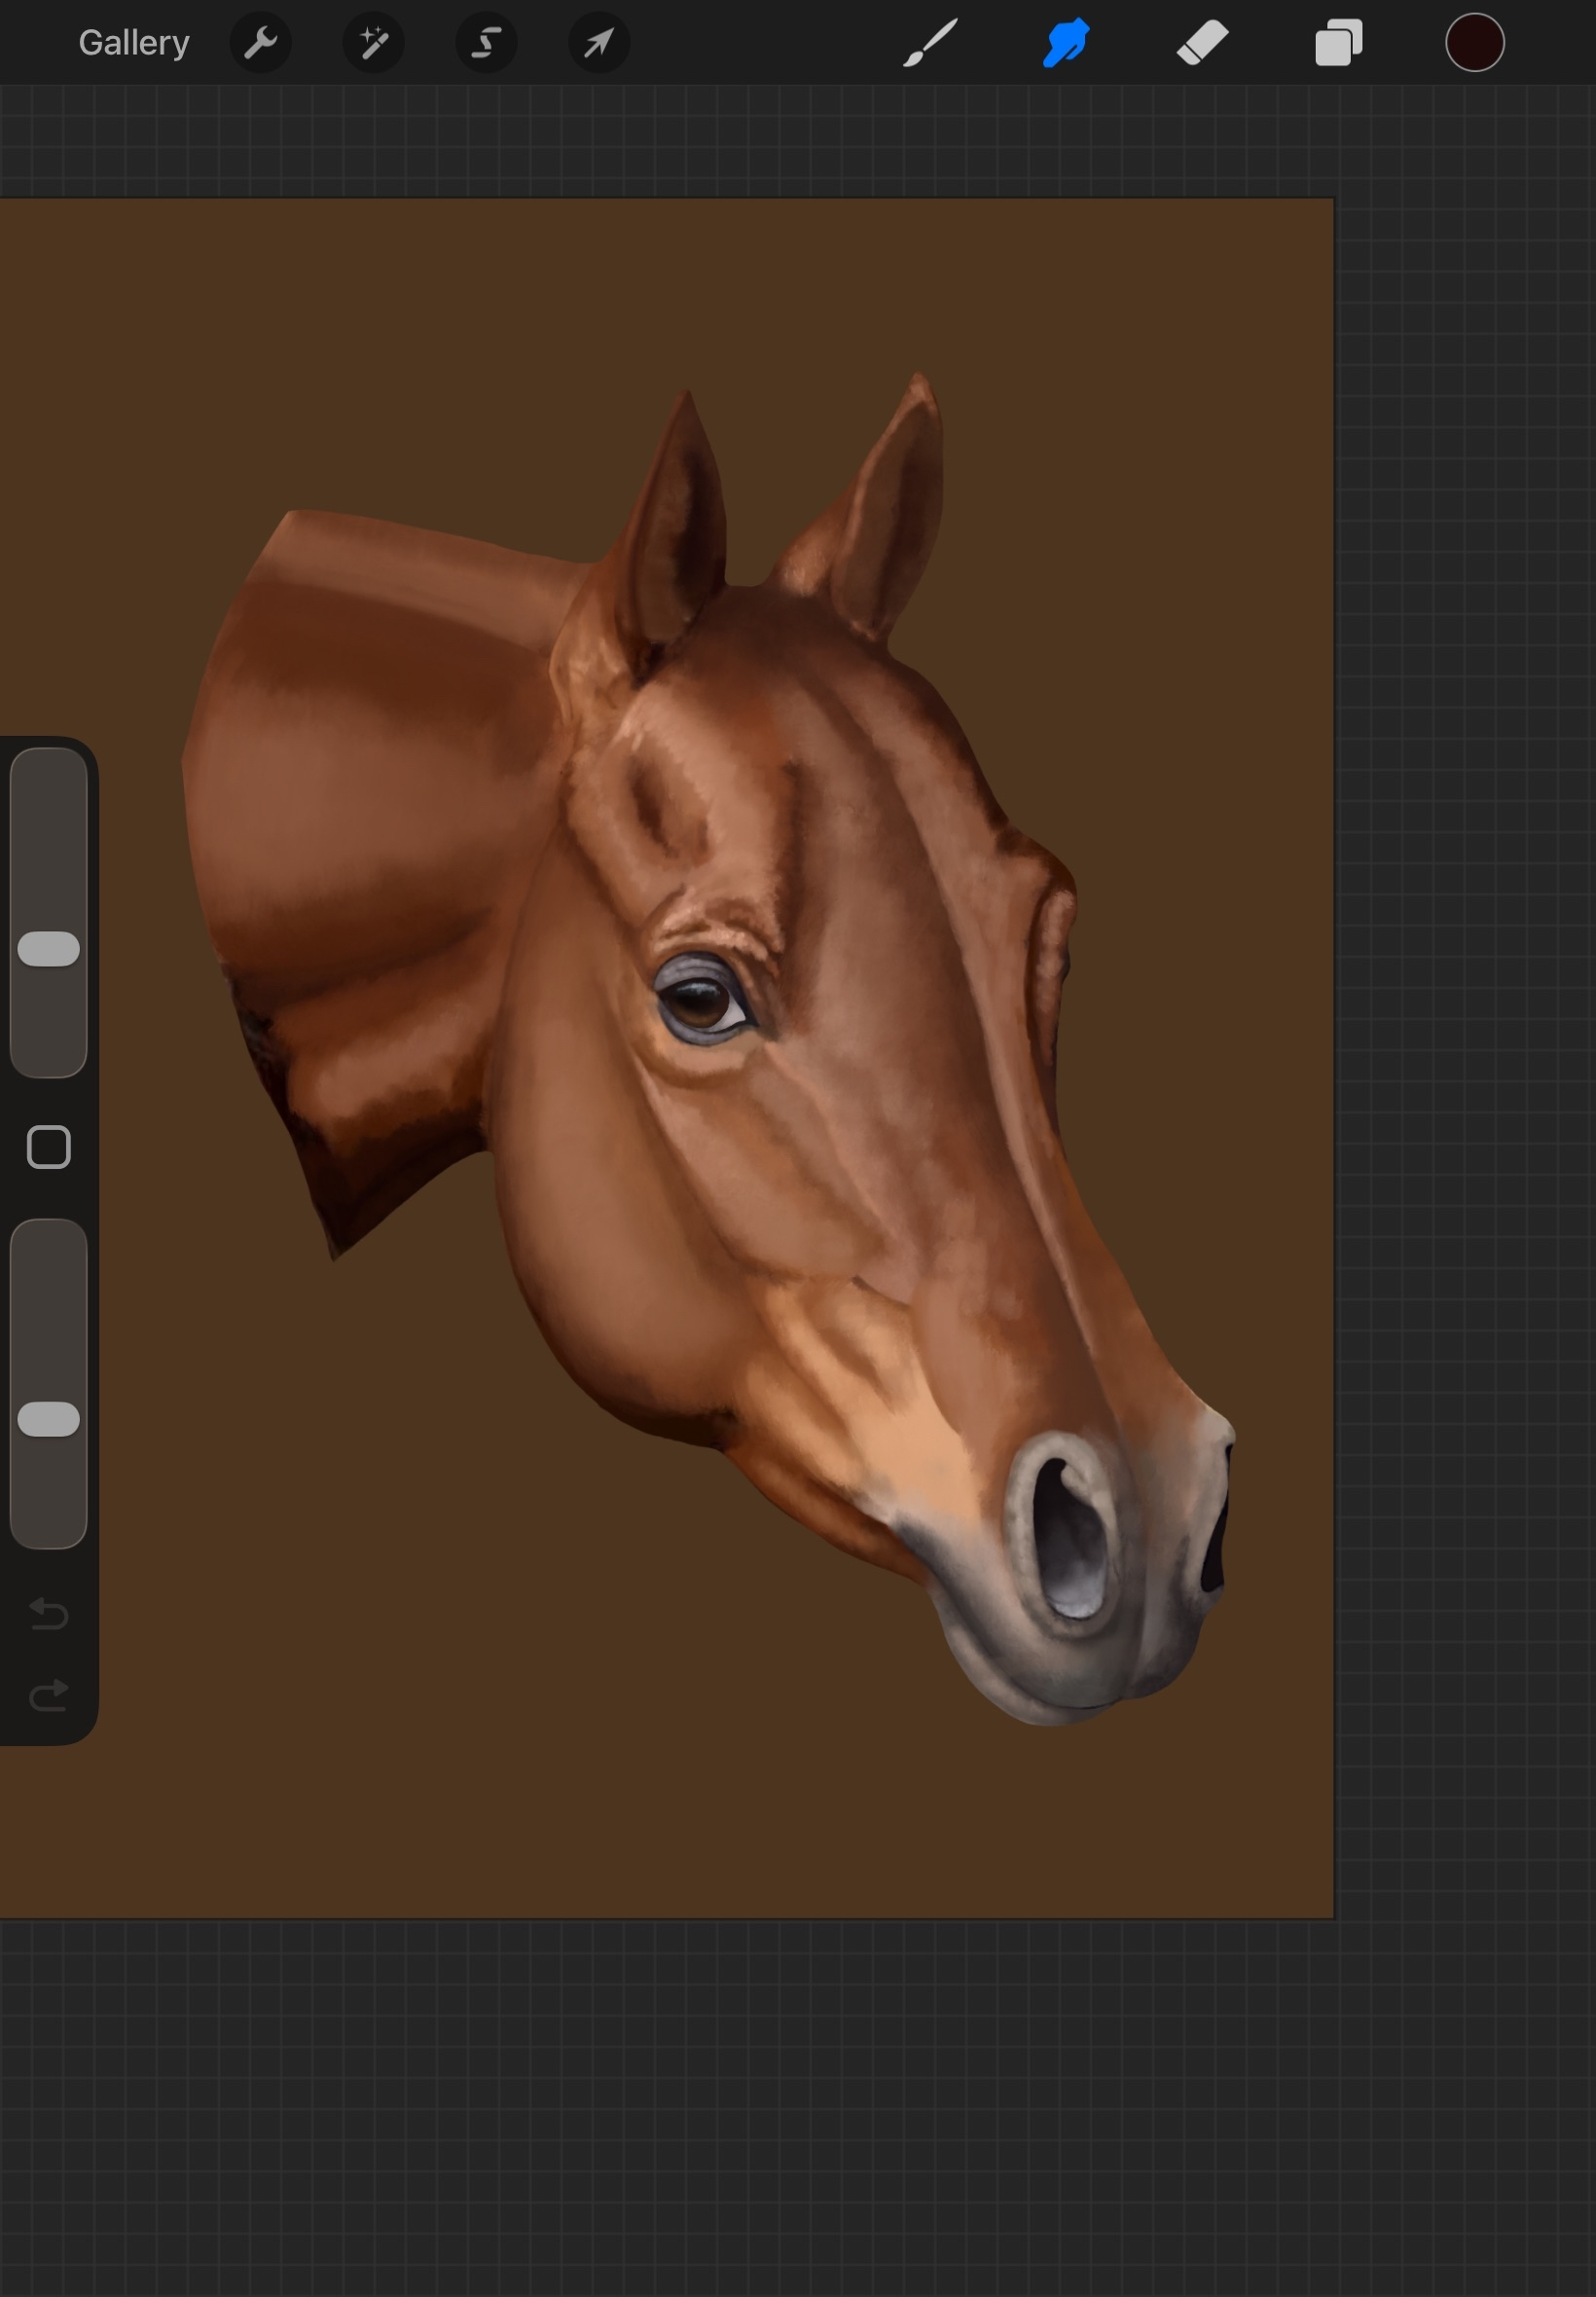Activate the Transform arrow tool
The height and width of the screenshot is (2297, 1596).
[x=599, y=43]
